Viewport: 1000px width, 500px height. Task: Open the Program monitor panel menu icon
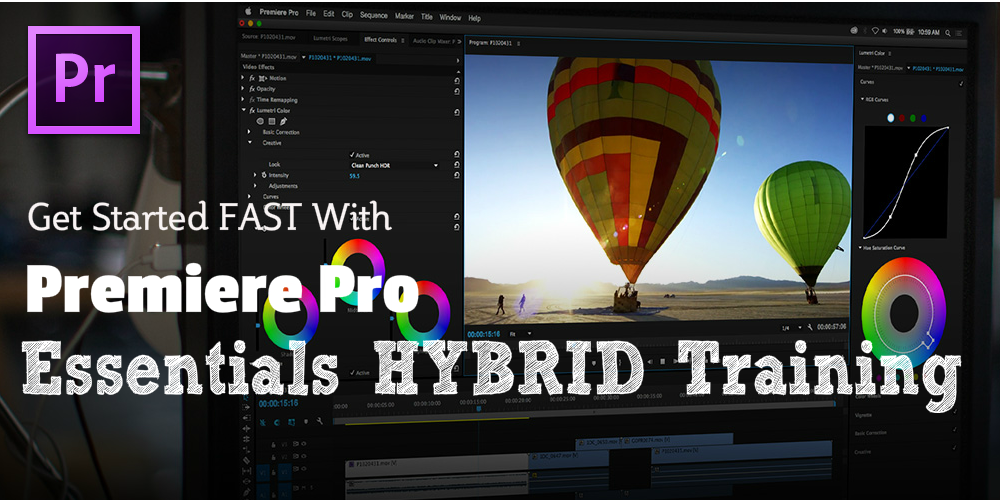coord(518,43)
